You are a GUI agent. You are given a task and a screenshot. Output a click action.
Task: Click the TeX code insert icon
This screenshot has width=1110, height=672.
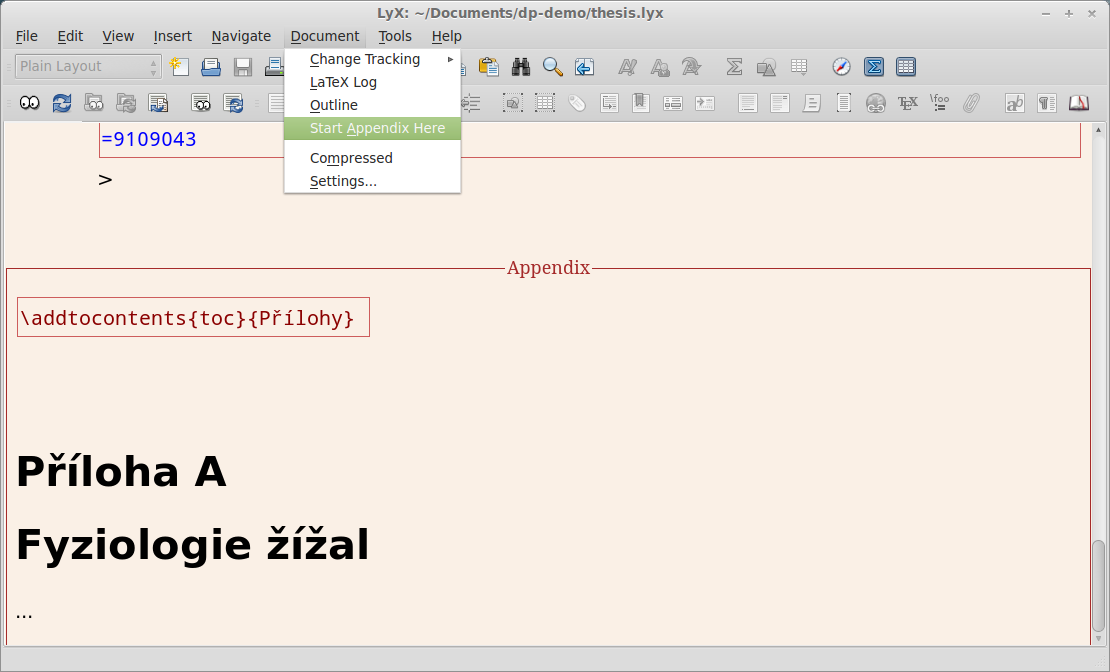point(908,103)
